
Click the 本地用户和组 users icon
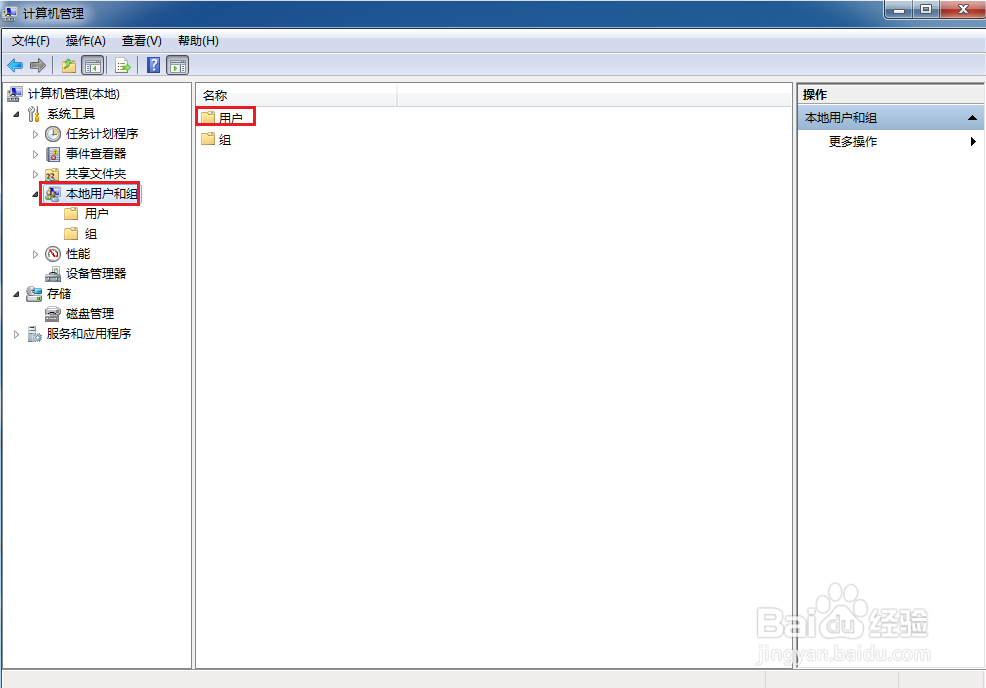pyautogui.click(x=53, y=194)
